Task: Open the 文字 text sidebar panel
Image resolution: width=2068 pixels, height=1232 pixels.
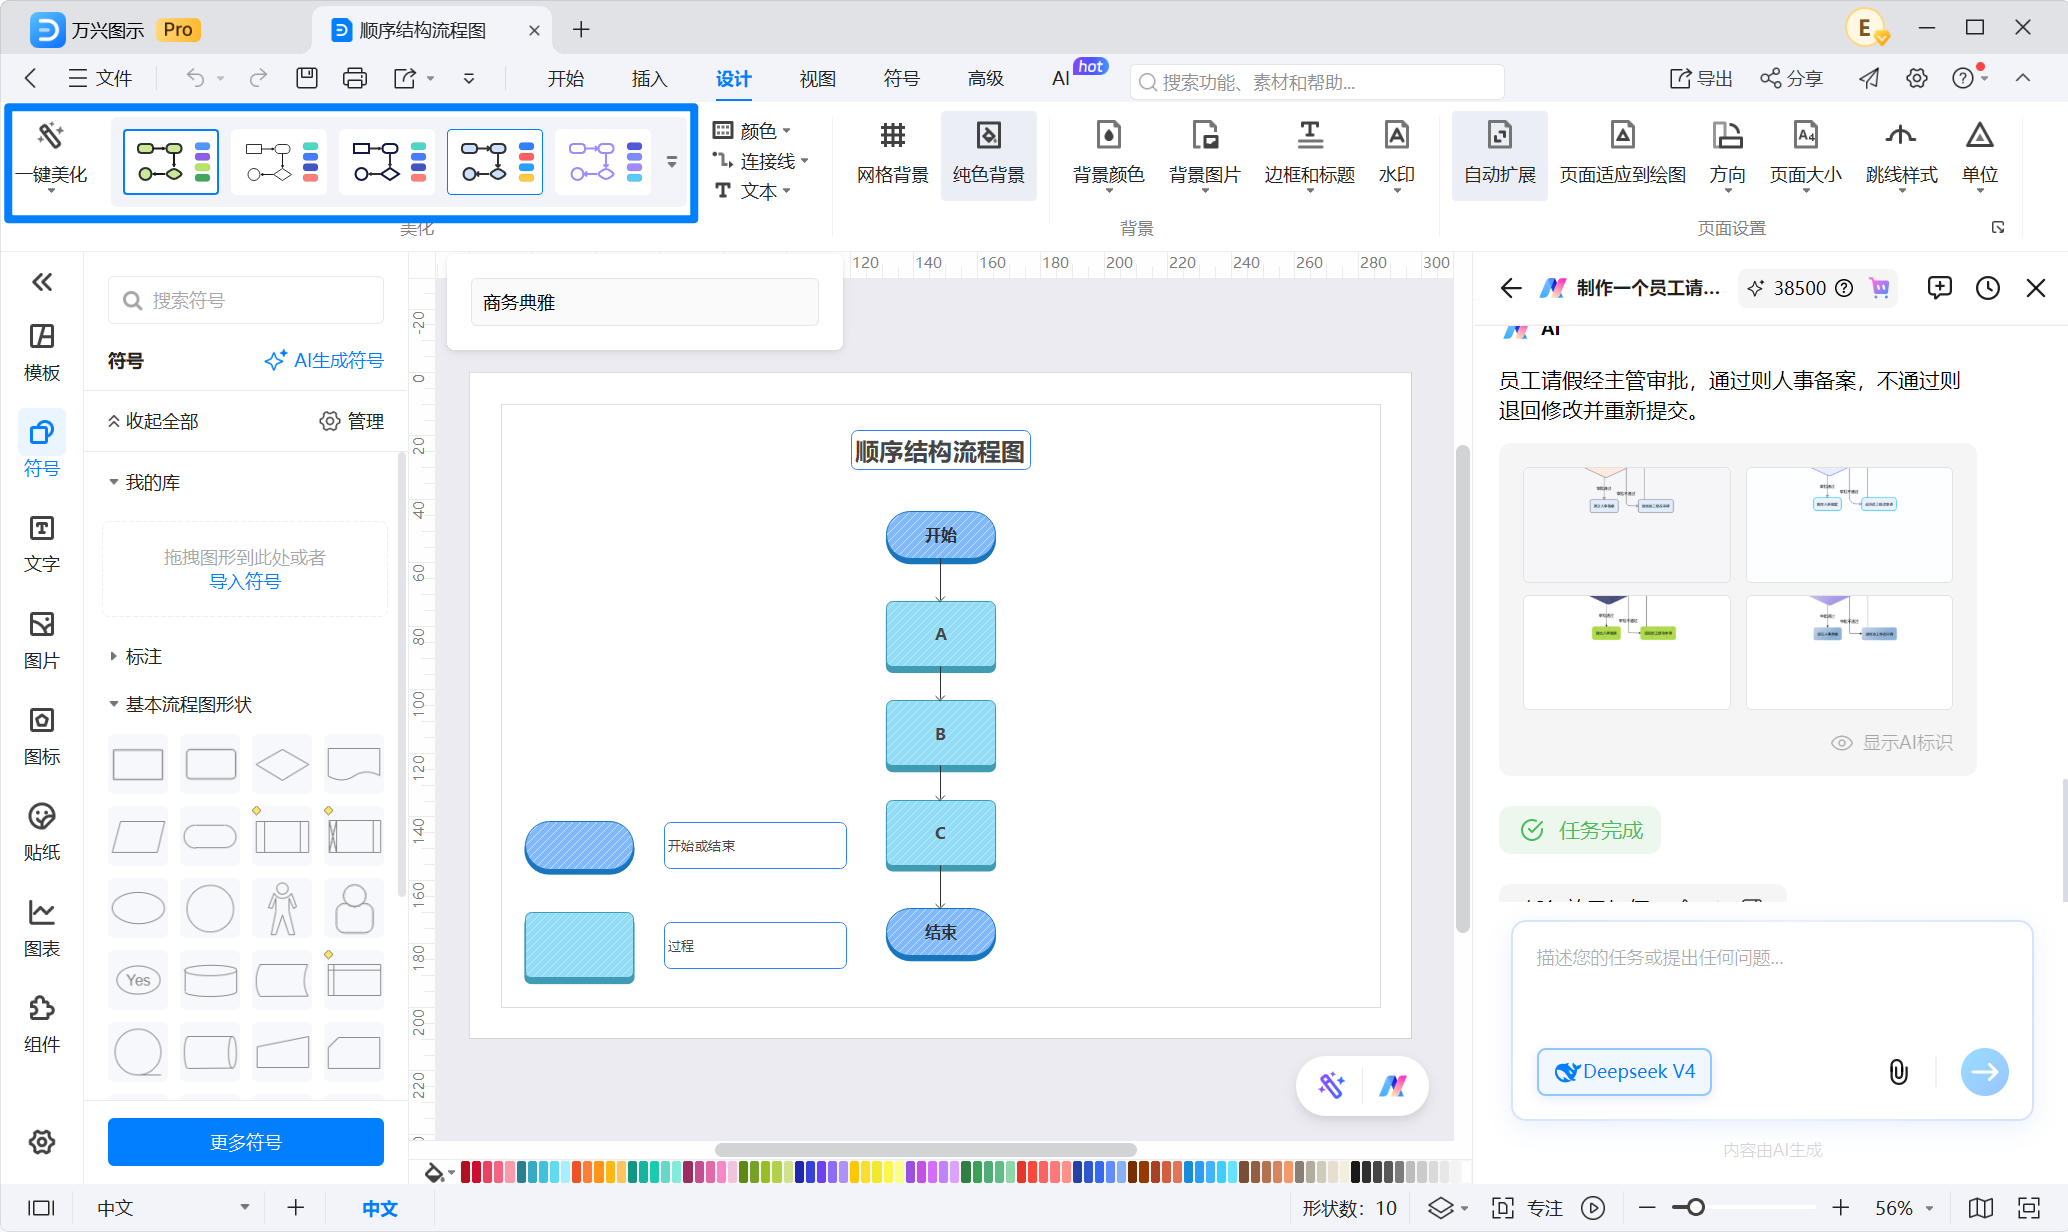Action: click(x=42, y=544)
